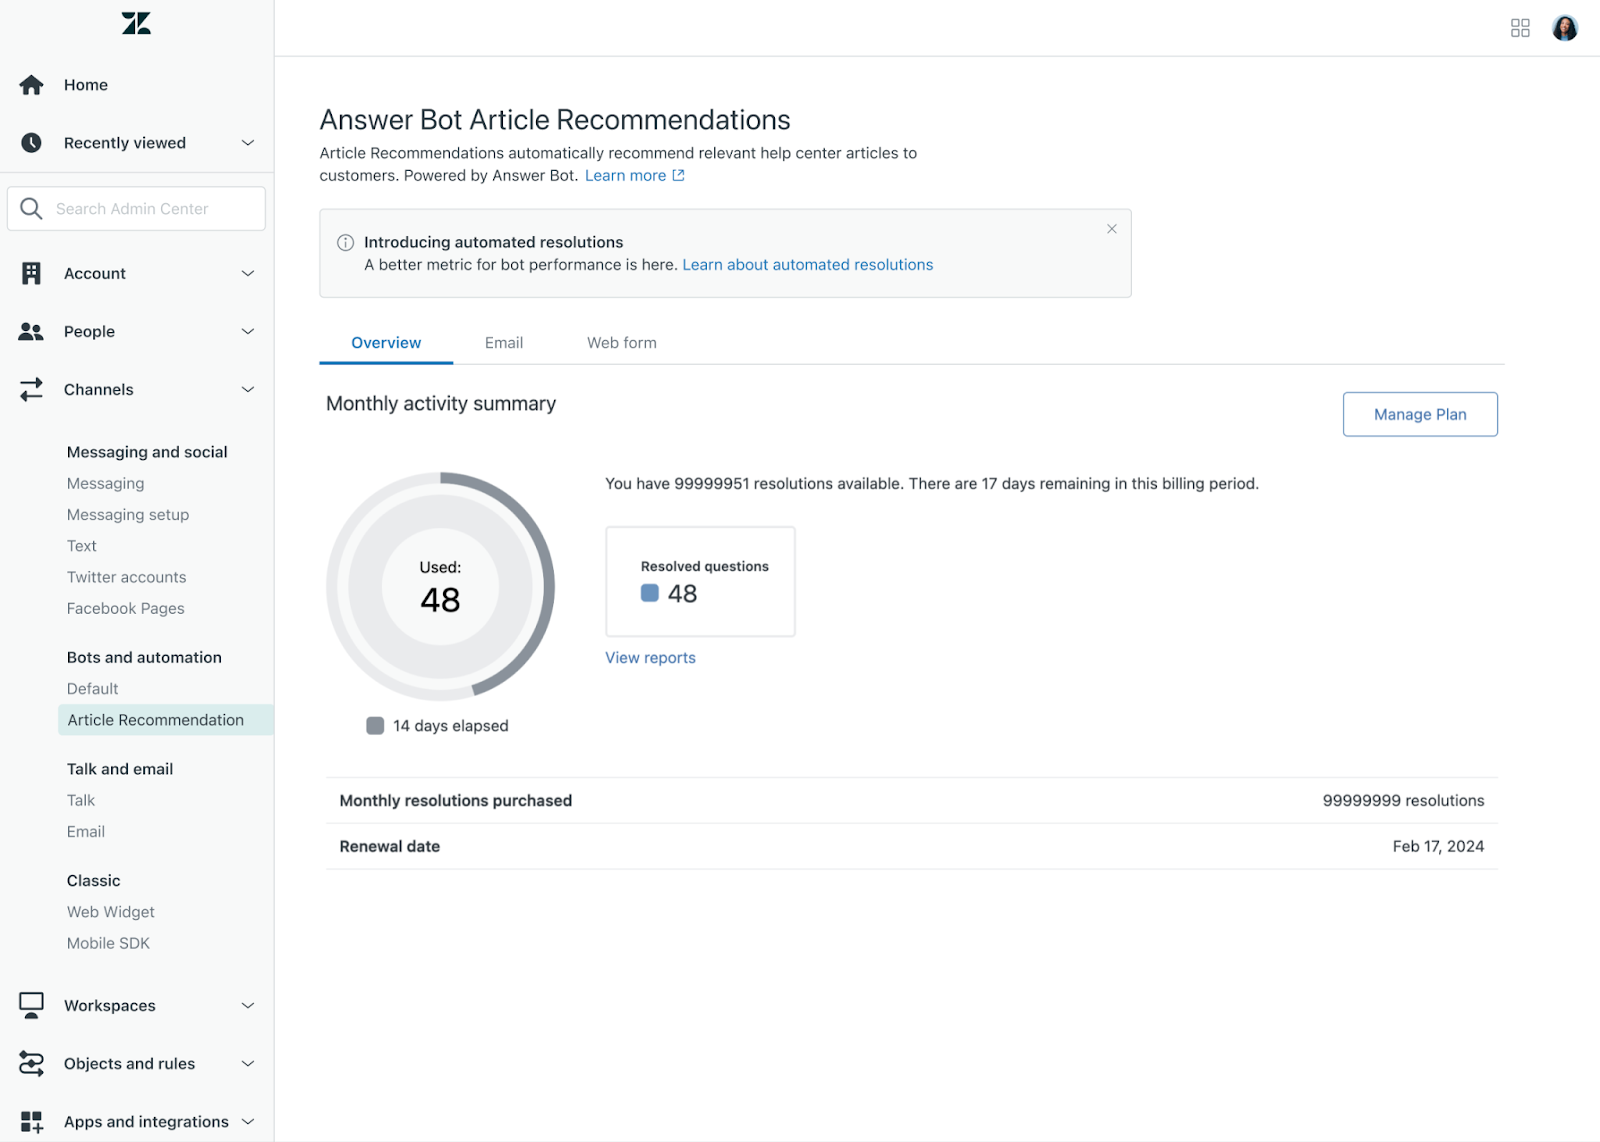Click the Recently viewed clock icon

(31, 143)
